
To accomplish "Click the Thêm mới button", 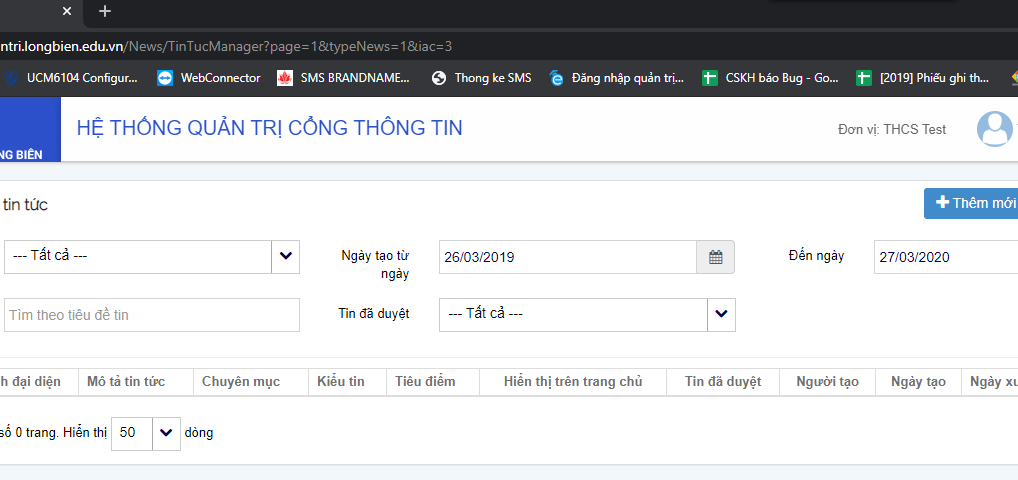I will point(974,203).
